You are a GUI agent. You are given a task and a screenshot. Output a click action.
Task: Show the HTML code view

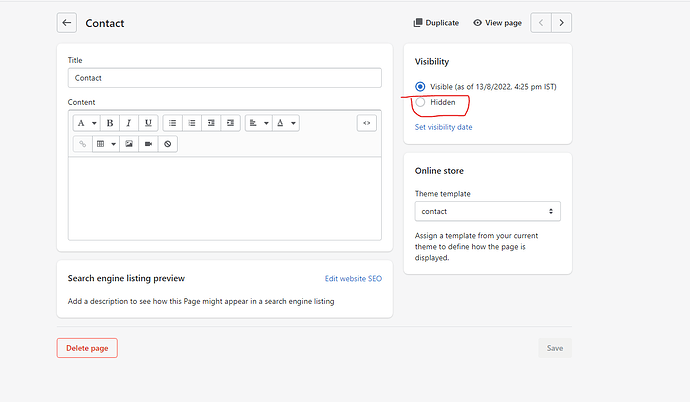[367, 123]
